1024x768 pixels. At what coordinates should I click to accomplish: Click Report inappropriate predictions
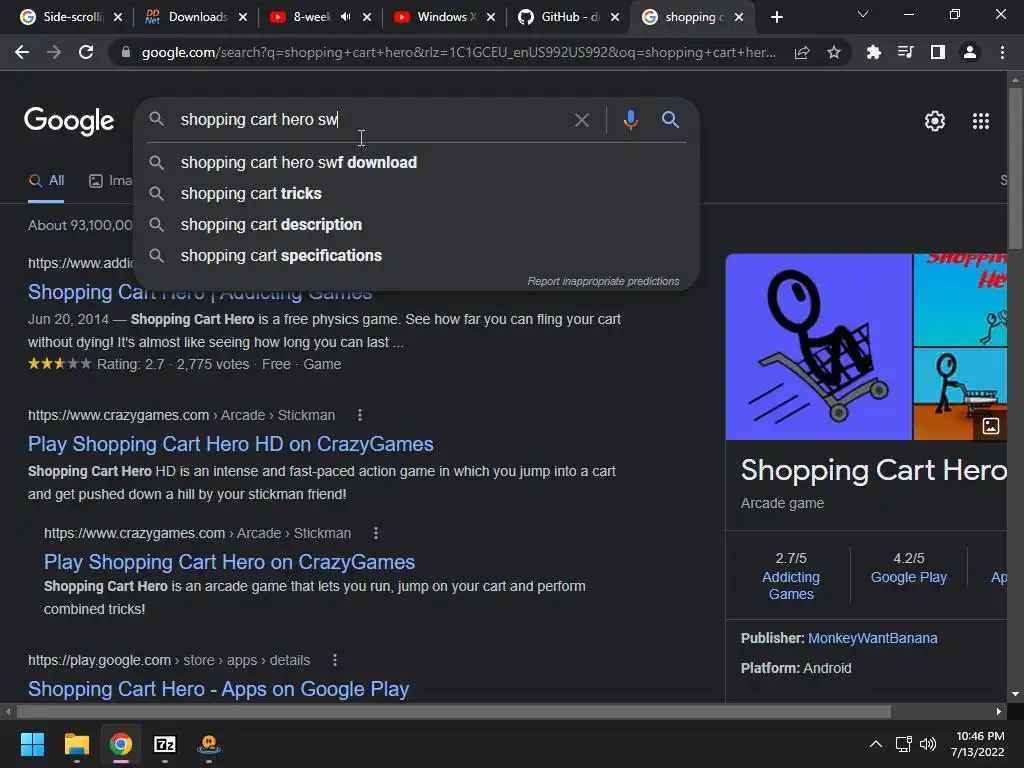(603, 281)
